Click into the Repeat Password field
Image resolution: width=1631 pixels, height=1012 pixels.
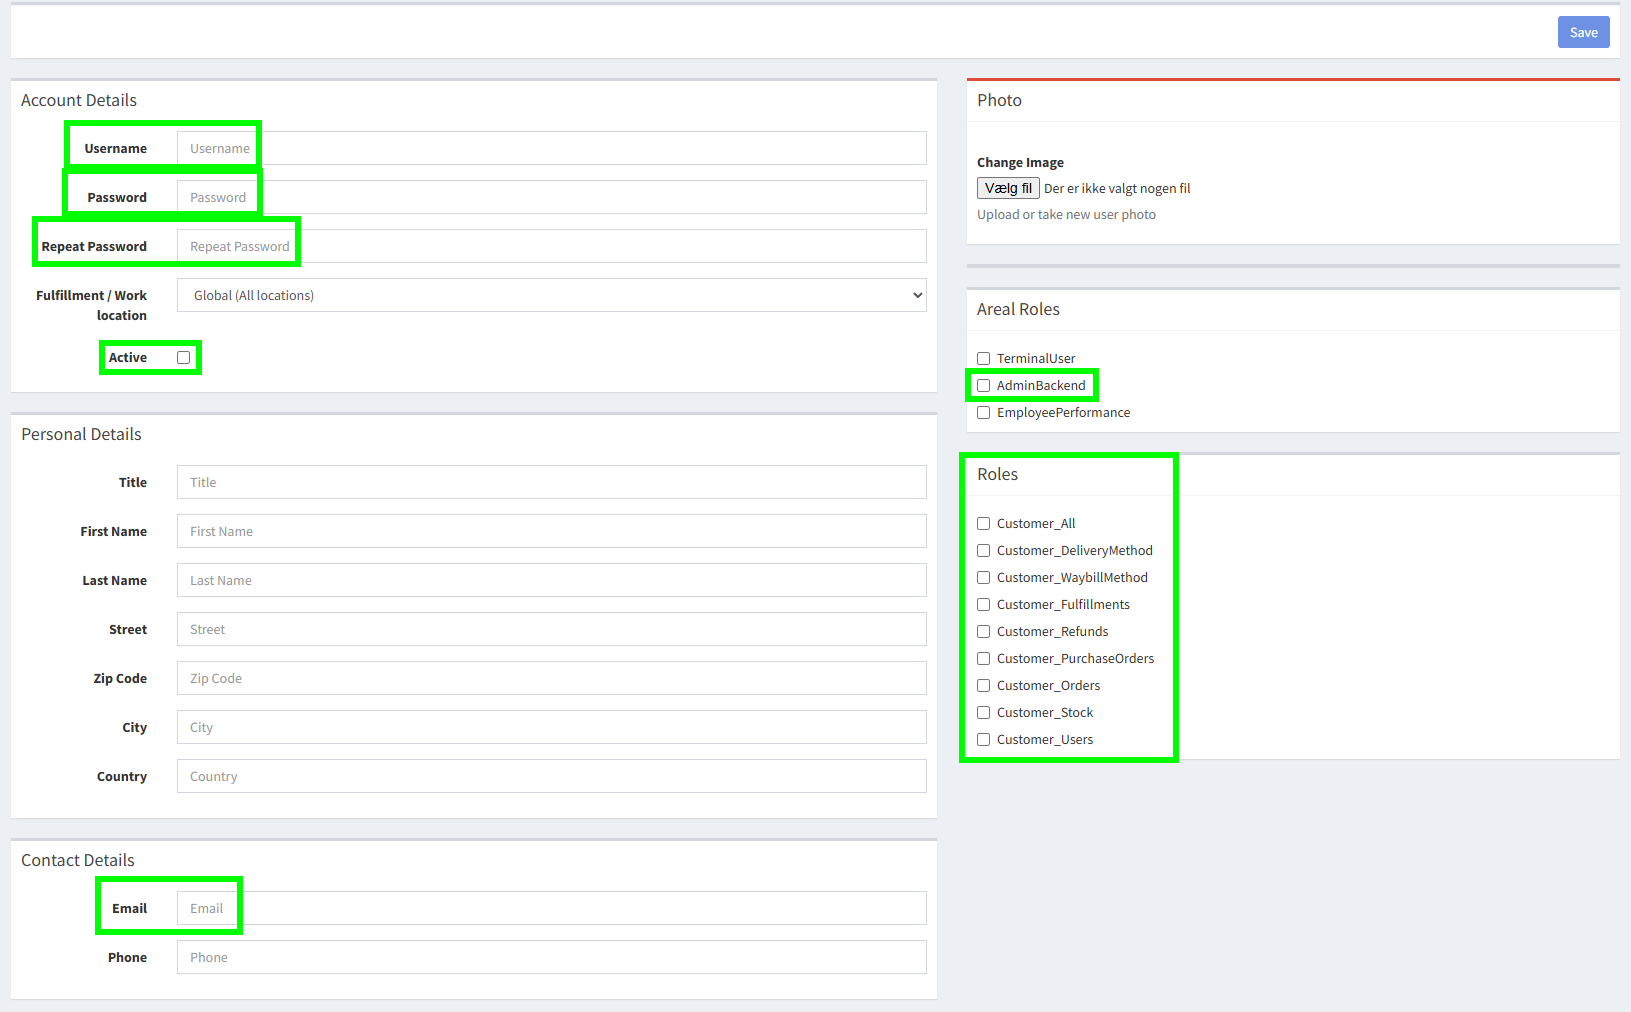552,246
